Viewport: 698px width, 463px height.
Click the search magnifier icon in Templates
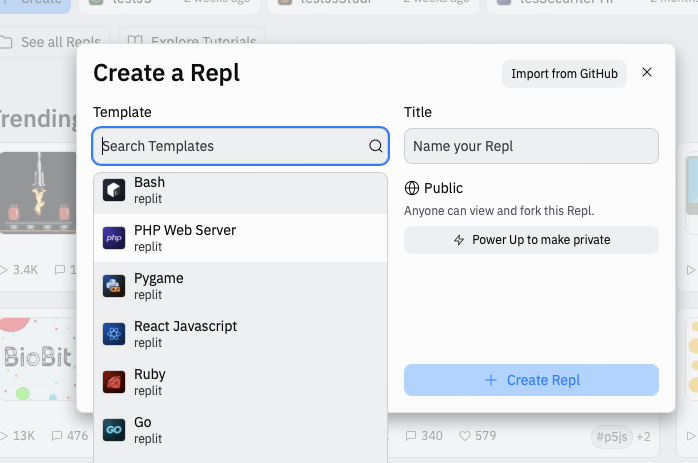pyautogui.click(x=375, y=146)
